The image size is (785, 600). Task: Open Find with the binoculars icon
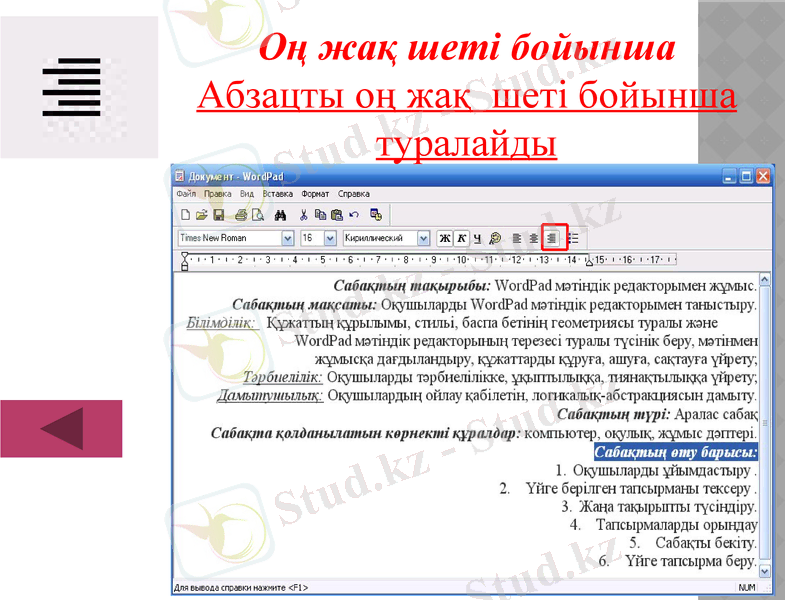tap(280, 215)
